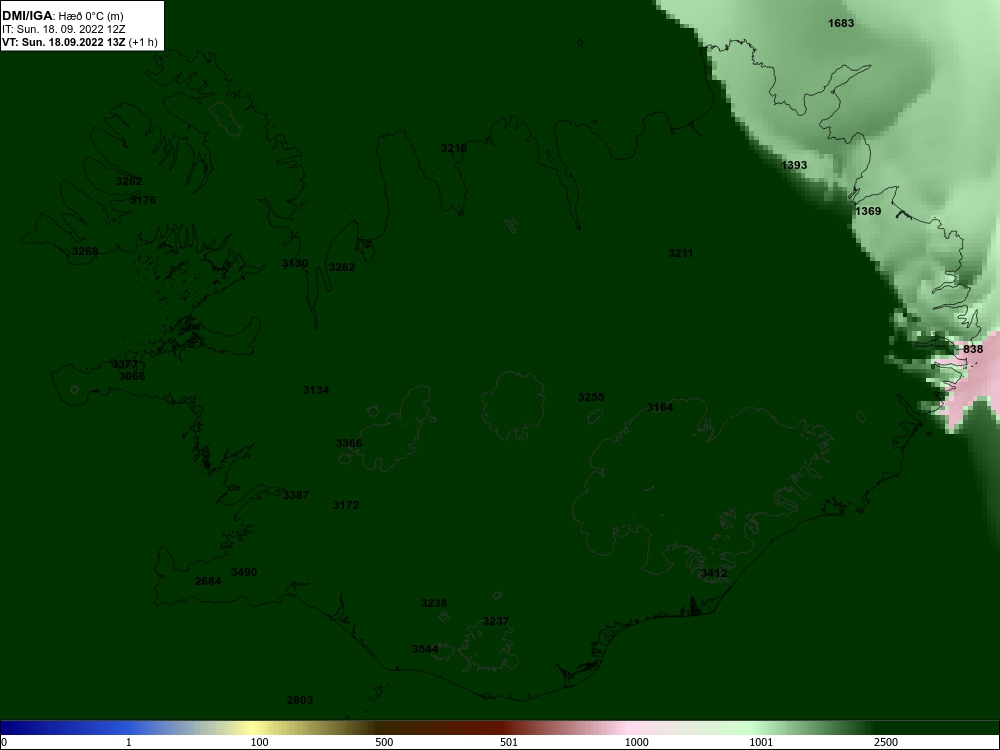Click the 3130 height value
This screenshot has height=750, width=1000.
tap(295, 263)
